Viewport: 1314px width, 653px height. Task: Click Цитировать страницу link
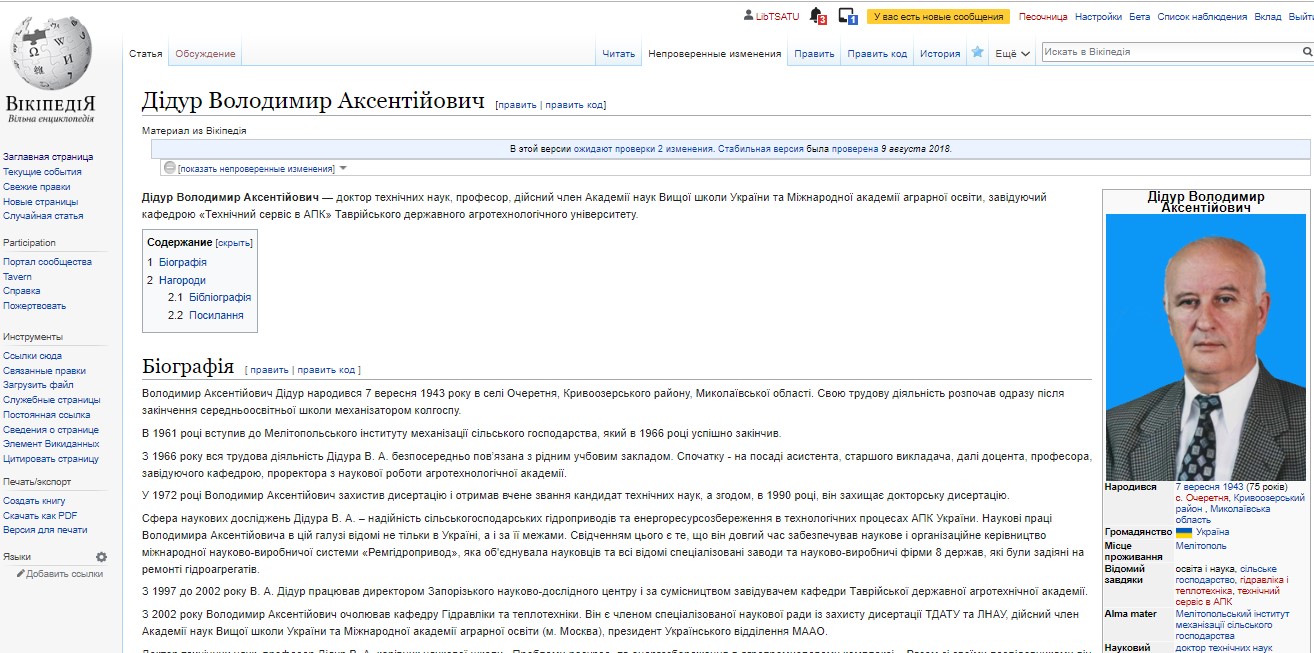click(51, 459)
